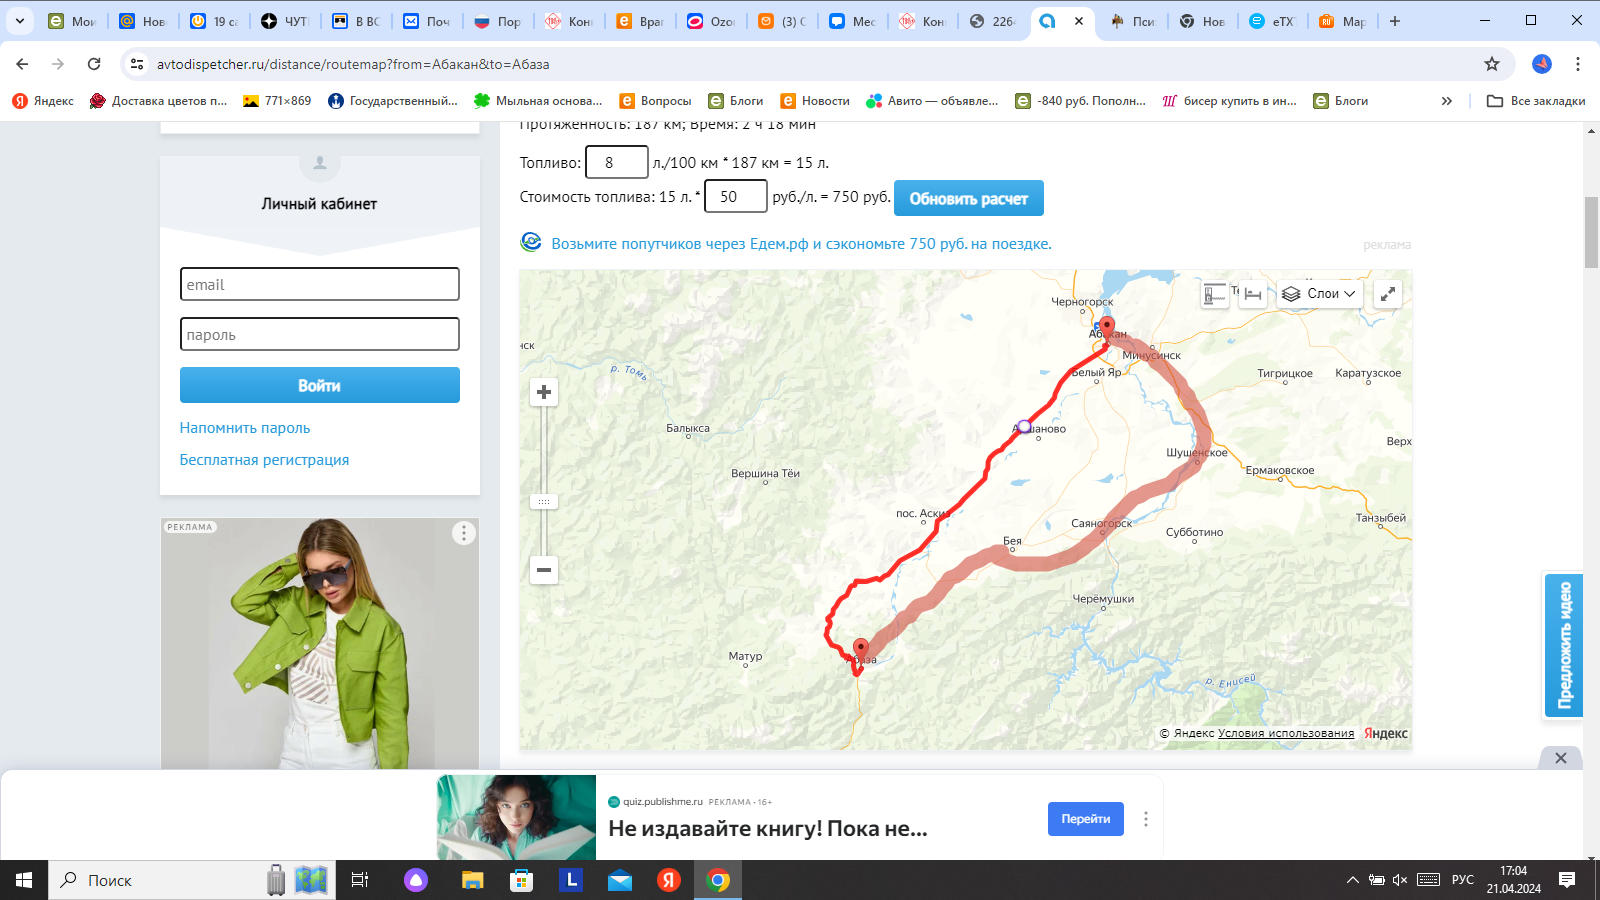Viewport: 1600px width, 900px height.
Task: Click the Chrome back arrow
Action: point(22,64)
